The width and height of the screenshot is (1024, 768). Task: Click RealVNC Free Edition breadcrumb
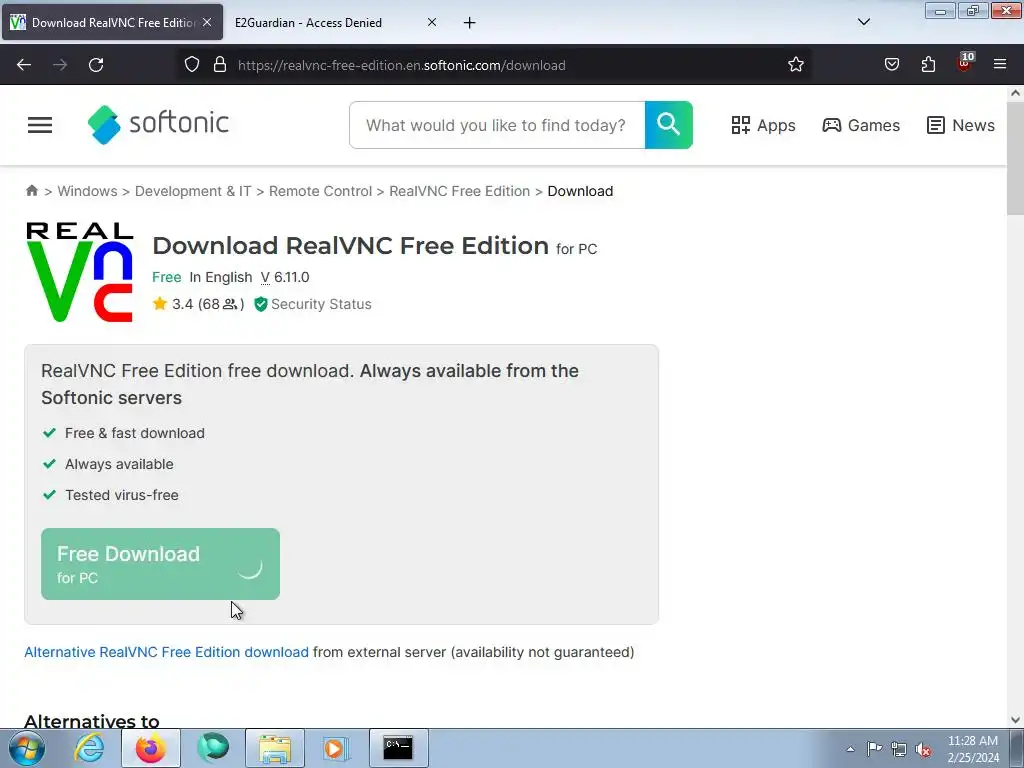pos(460,191)
